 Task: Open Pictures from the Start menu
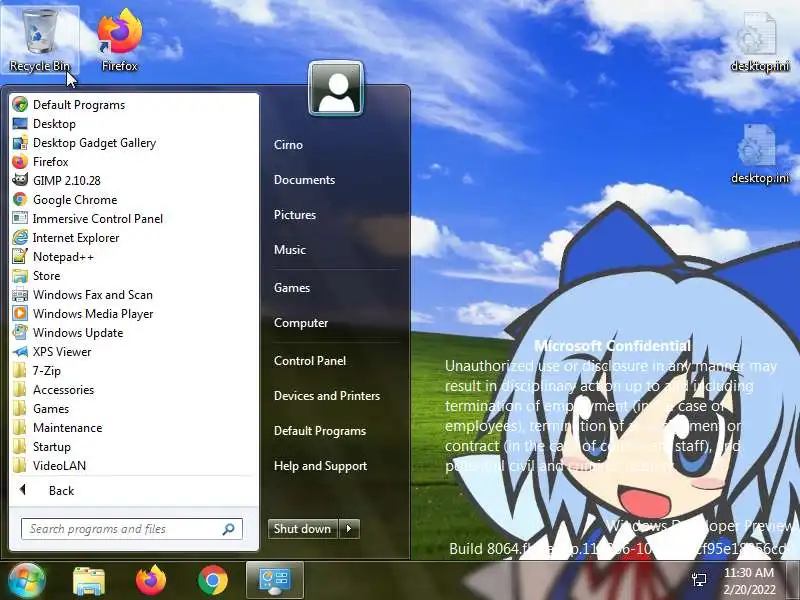(x=295, y=215)
